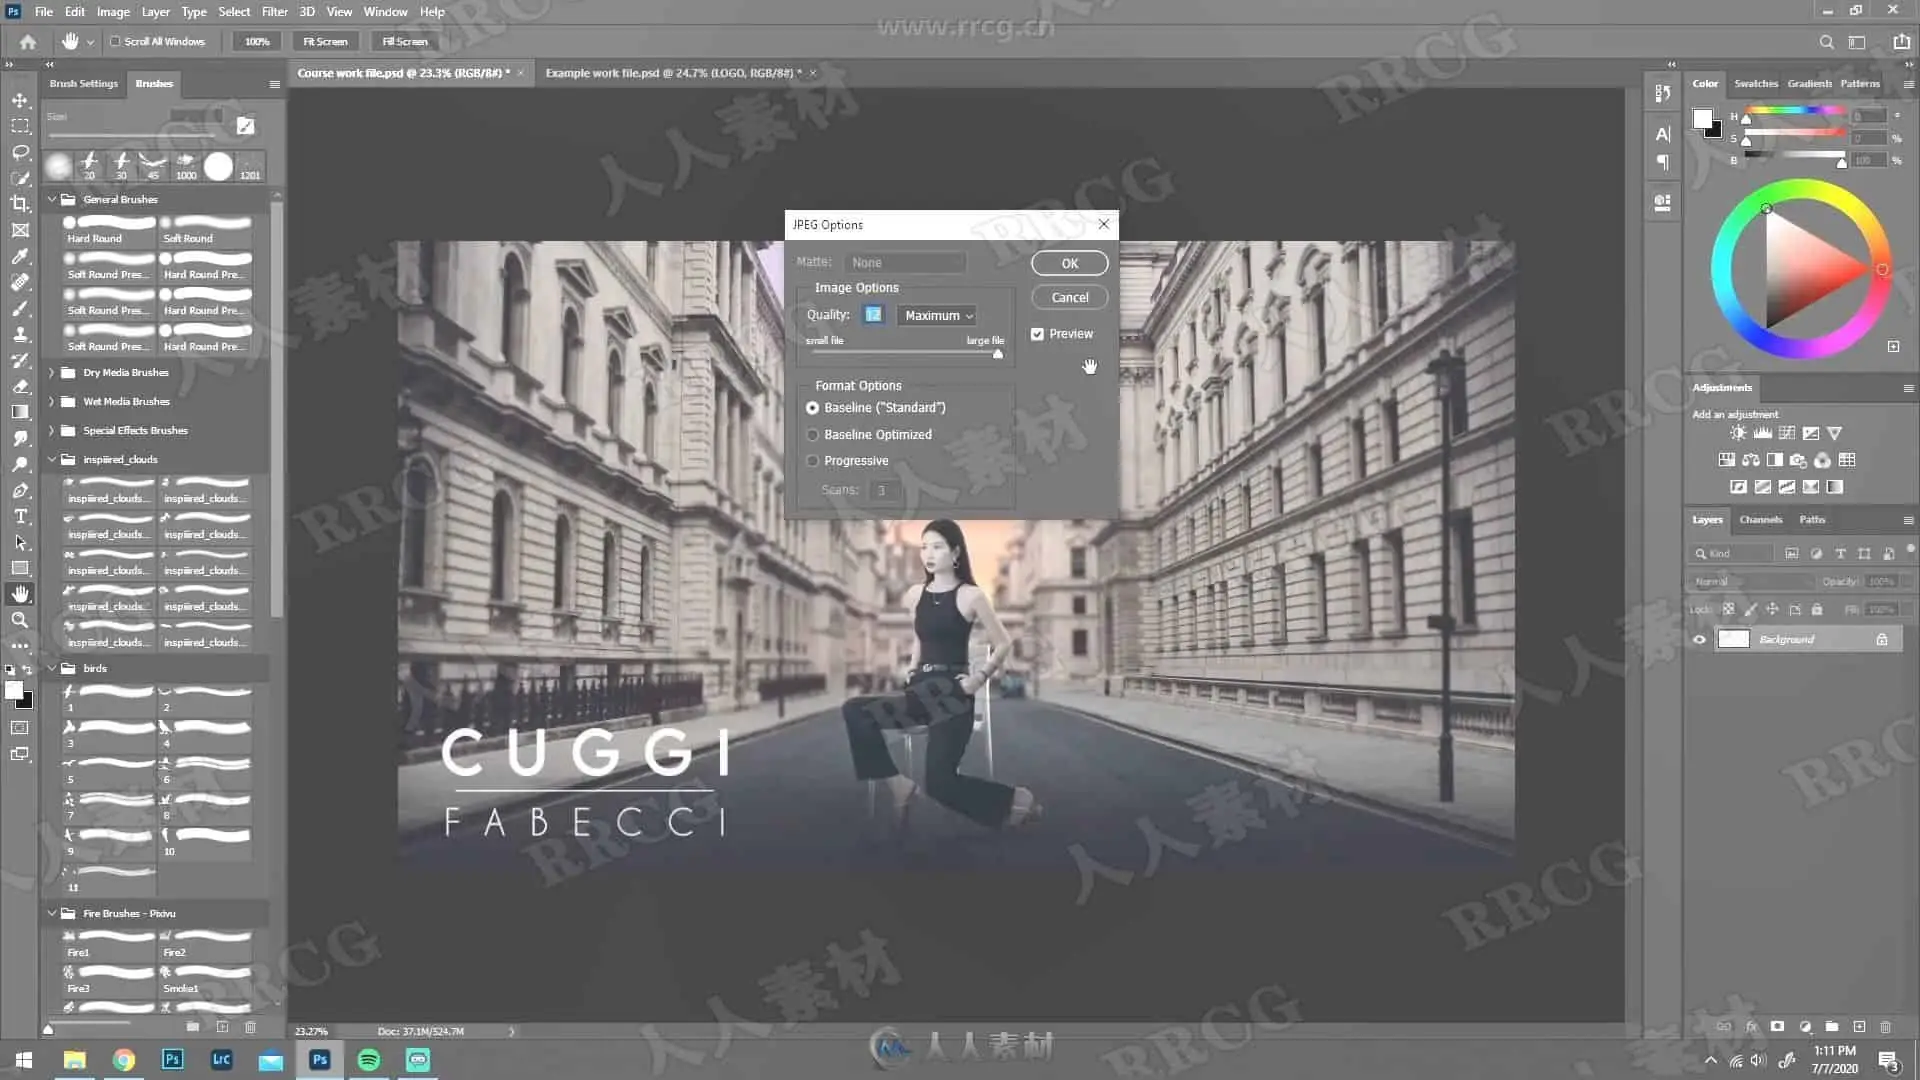Click OK in JPEG Options dialog
The image size is (1920, 1080).
point(1069,263)
